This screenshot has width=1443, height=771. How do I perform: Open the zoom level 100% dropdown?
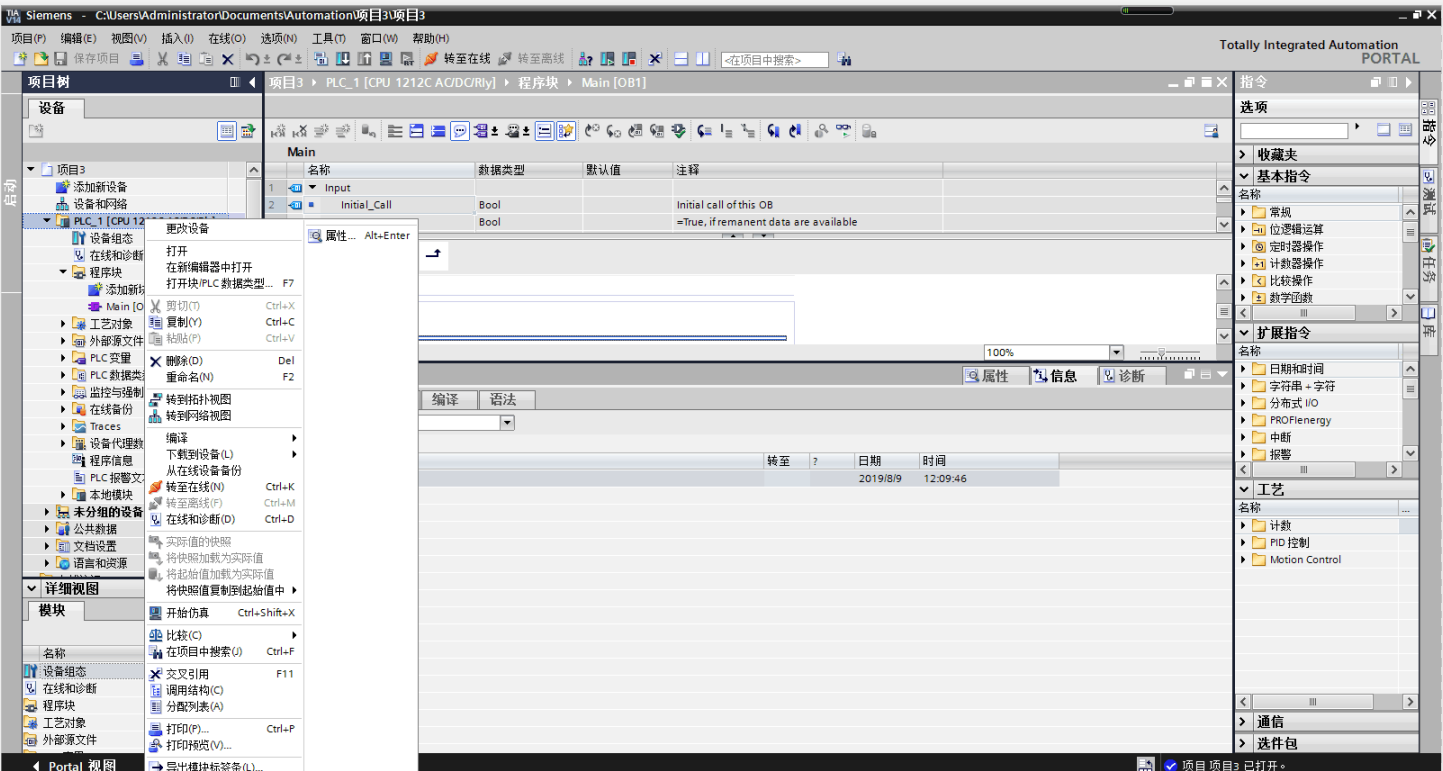pos(1116,352)
